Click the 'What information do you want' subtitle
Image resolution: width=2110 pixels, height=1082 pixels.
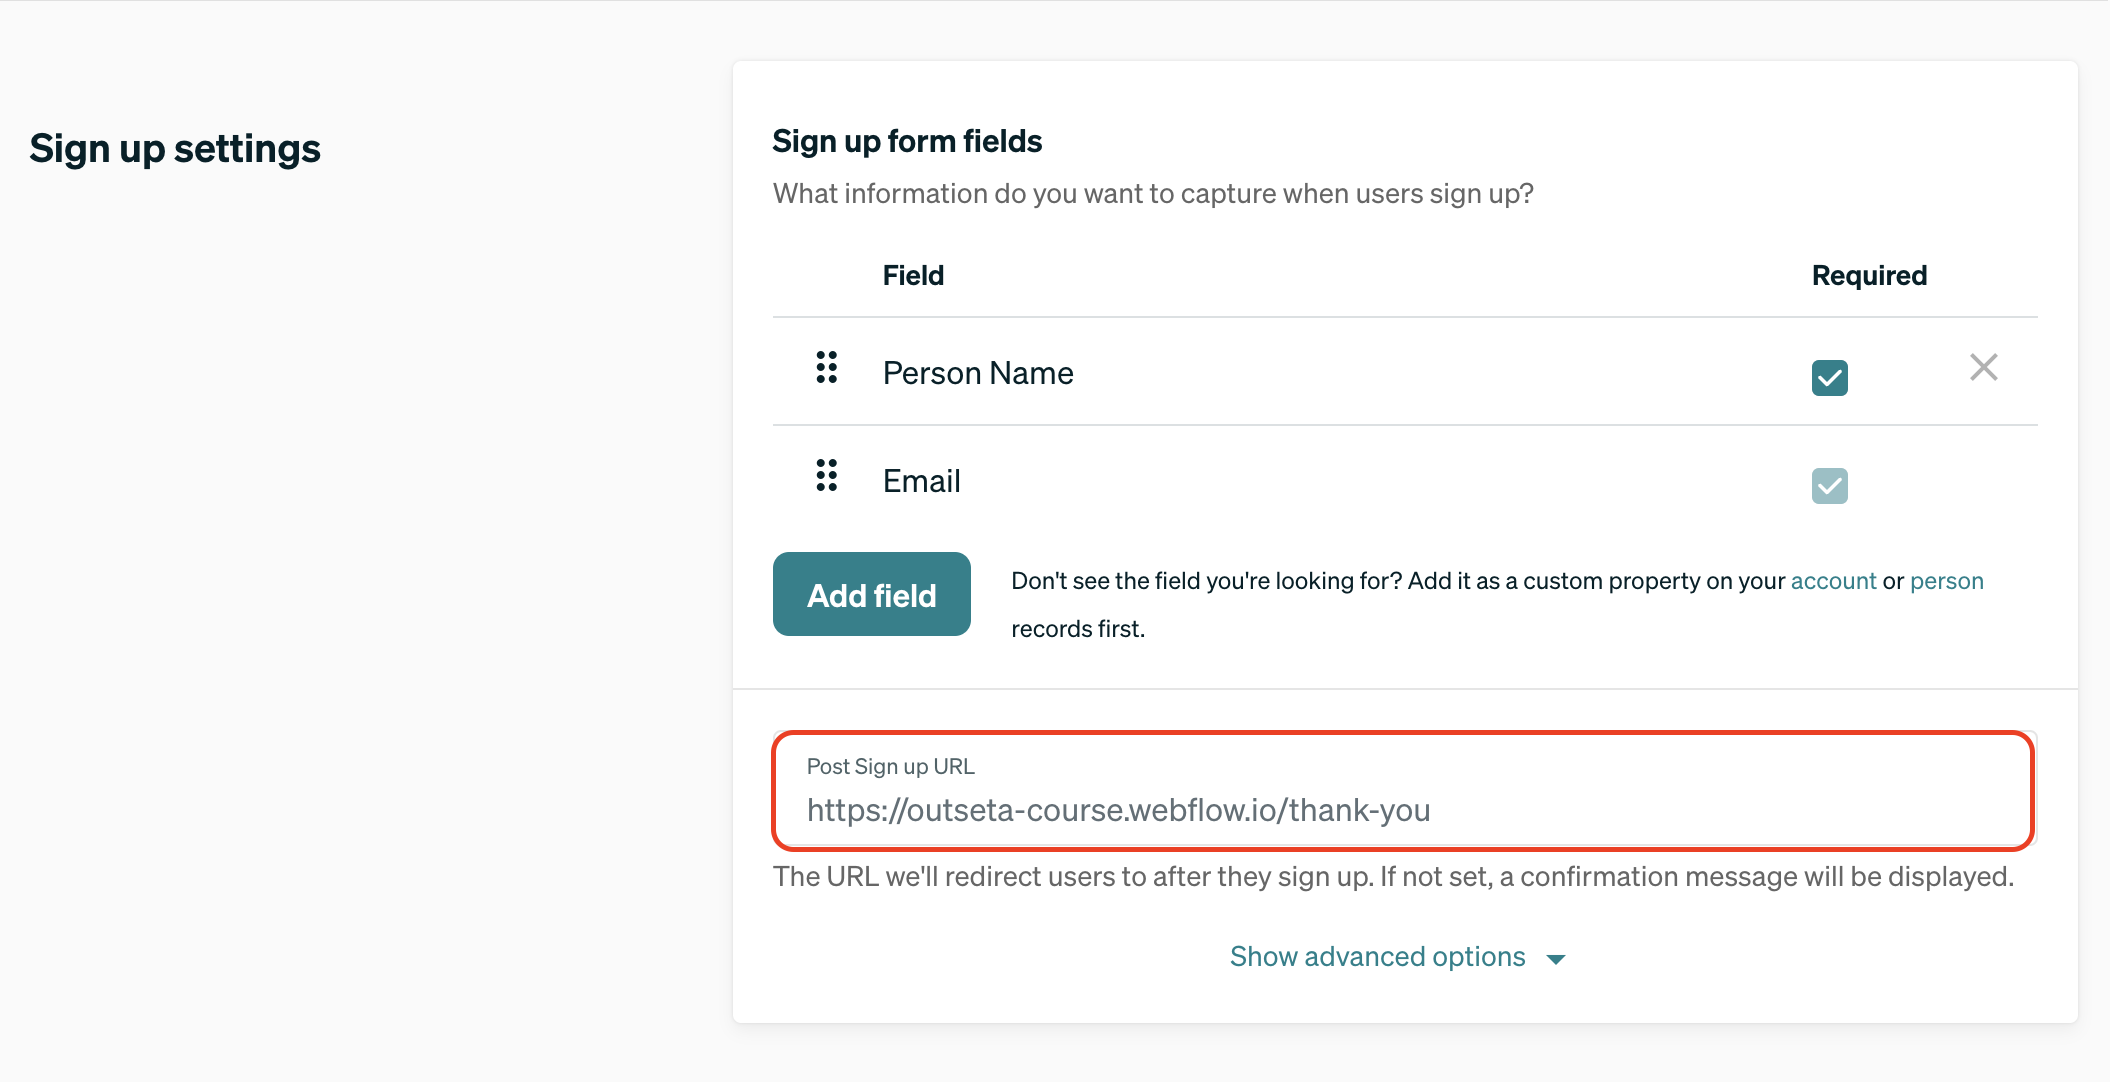click(1153, 194)
